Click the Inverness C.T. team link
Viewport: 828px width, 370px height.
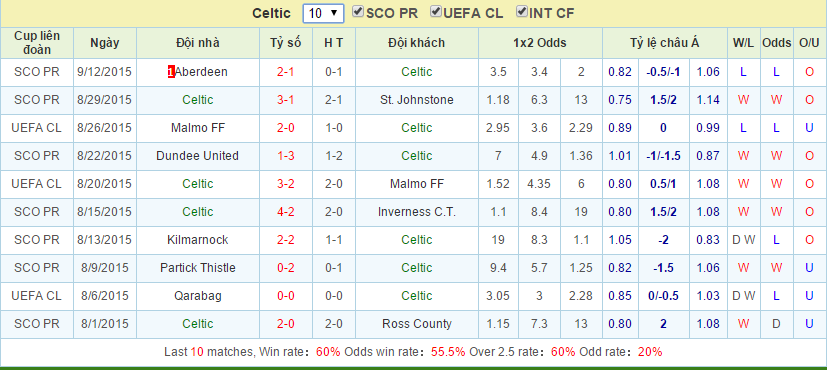coord(417,212)
